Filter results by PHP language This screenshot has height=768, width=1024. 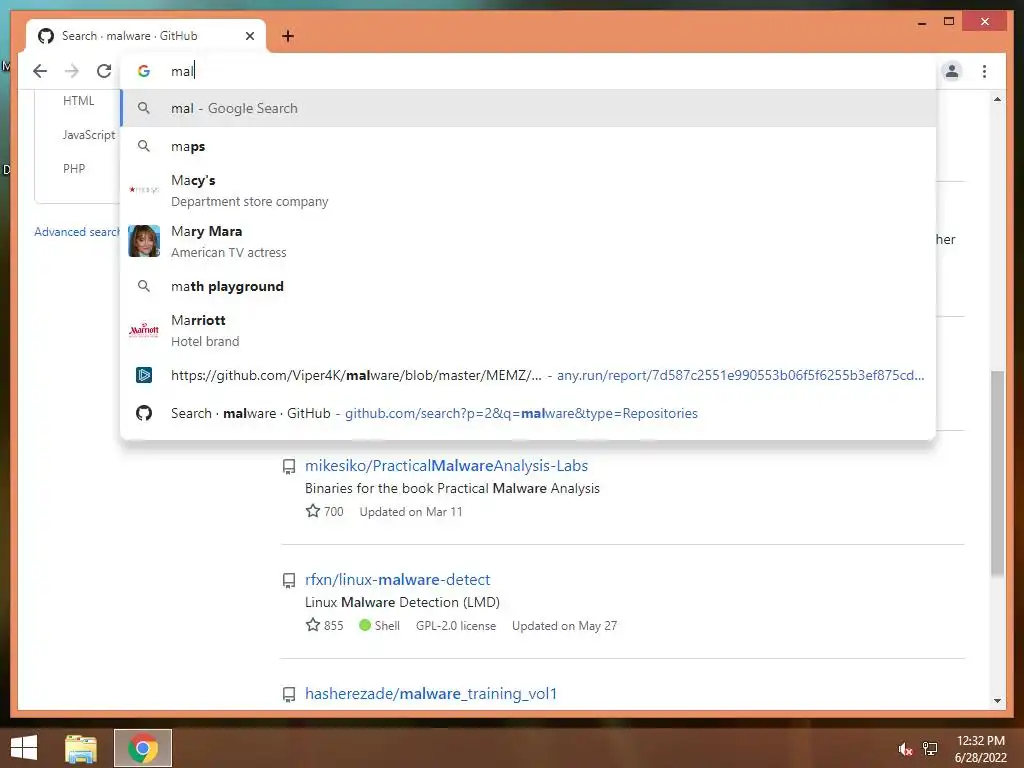pos(74,168)
